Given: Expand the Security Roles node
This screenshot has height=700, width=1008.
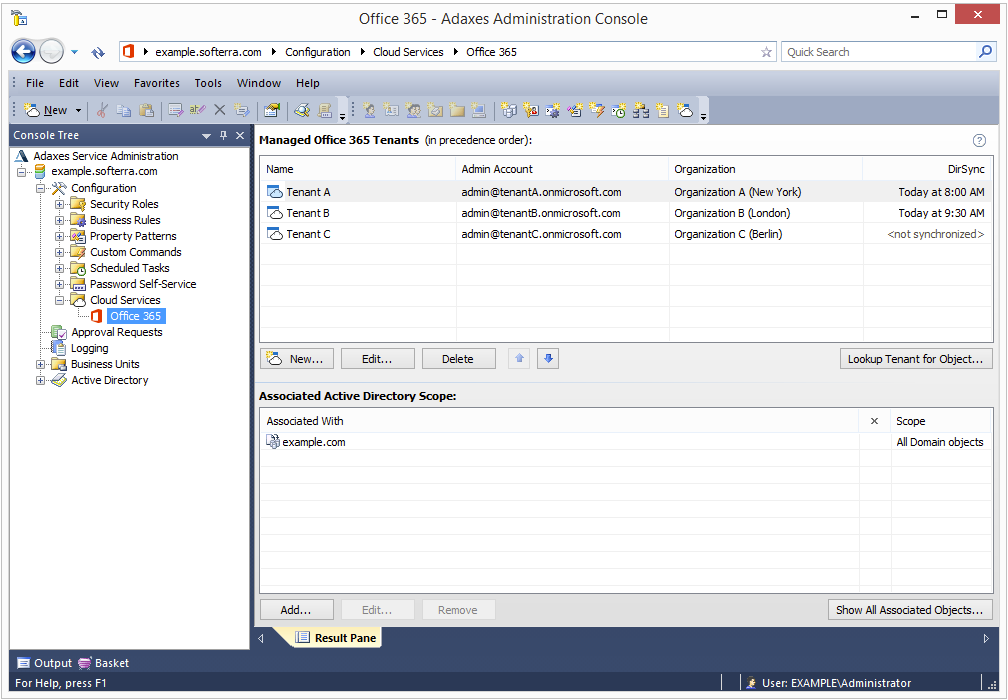Looking at the screenshot, I should point(59,204).
